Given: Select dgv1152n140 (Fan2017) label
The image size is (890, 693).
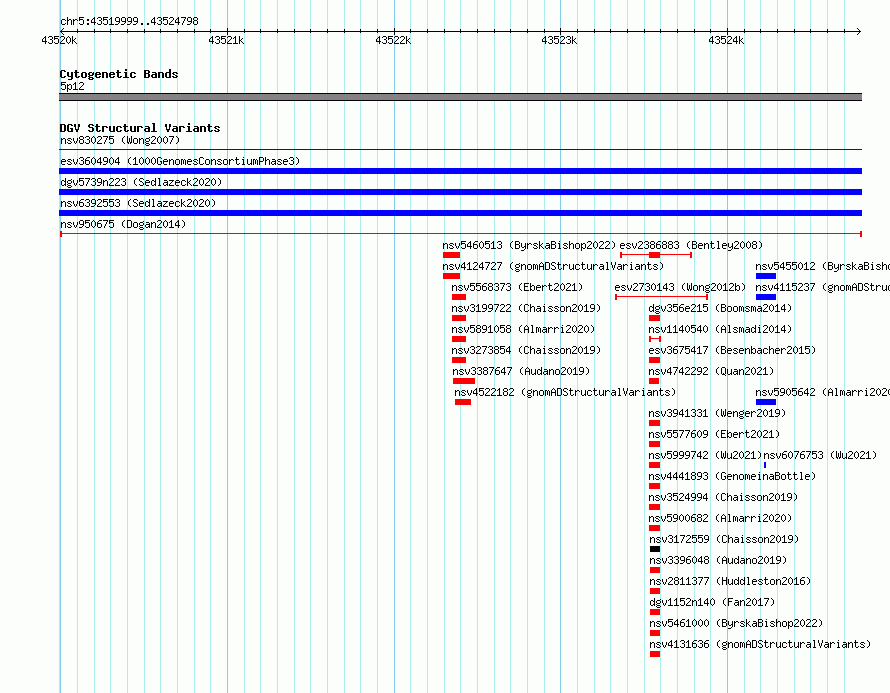Looking at the screenshot, I should [712, 602].
